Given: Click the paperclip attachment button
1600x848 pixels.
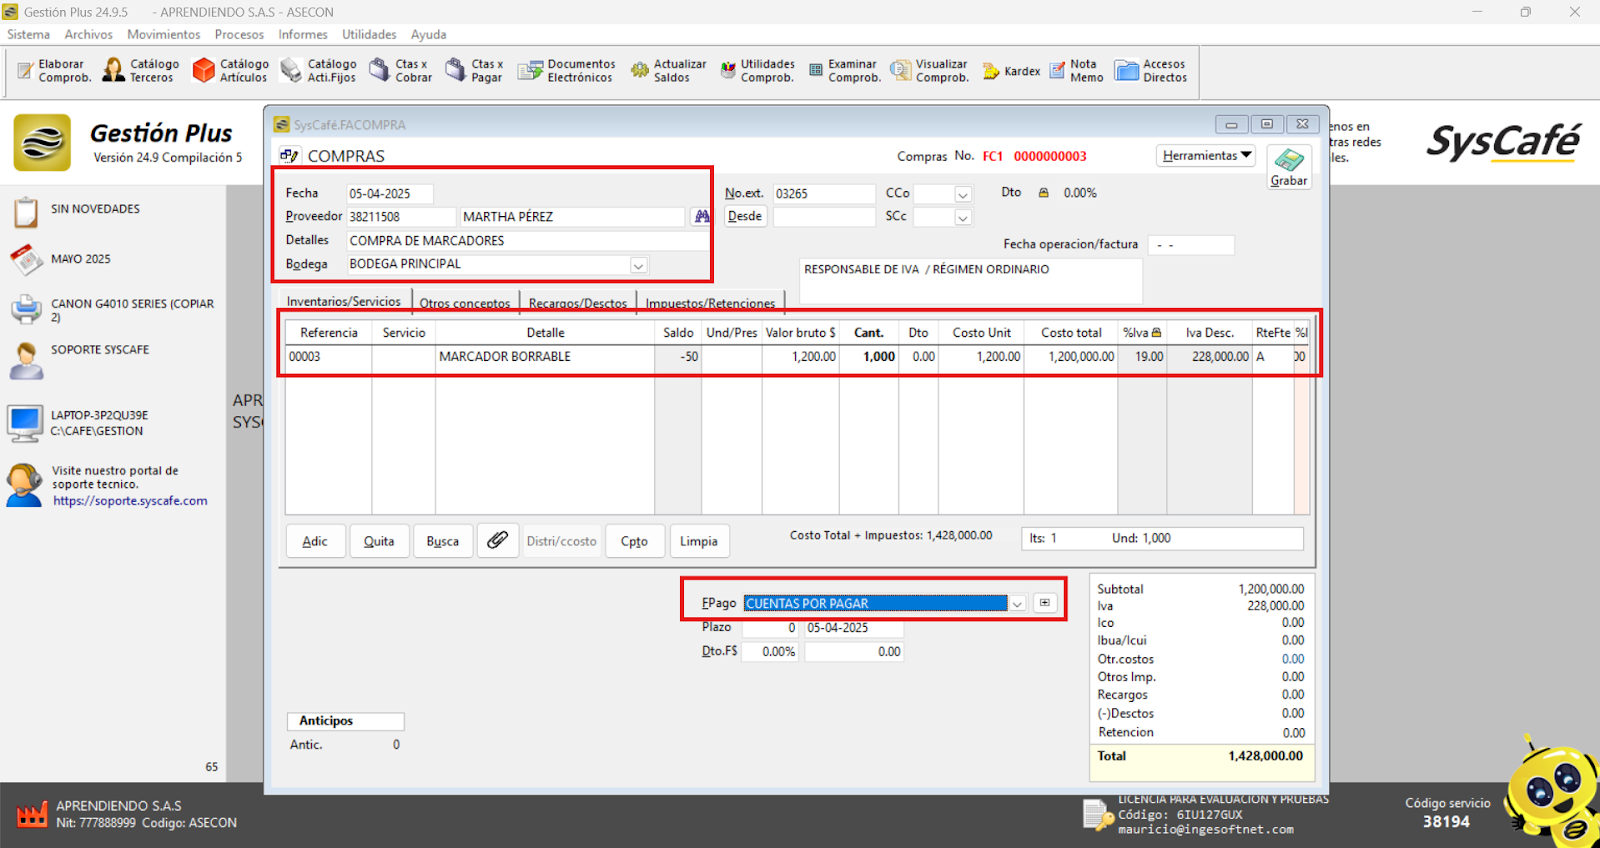Looking at the screenshot, I should pos(497,541).
